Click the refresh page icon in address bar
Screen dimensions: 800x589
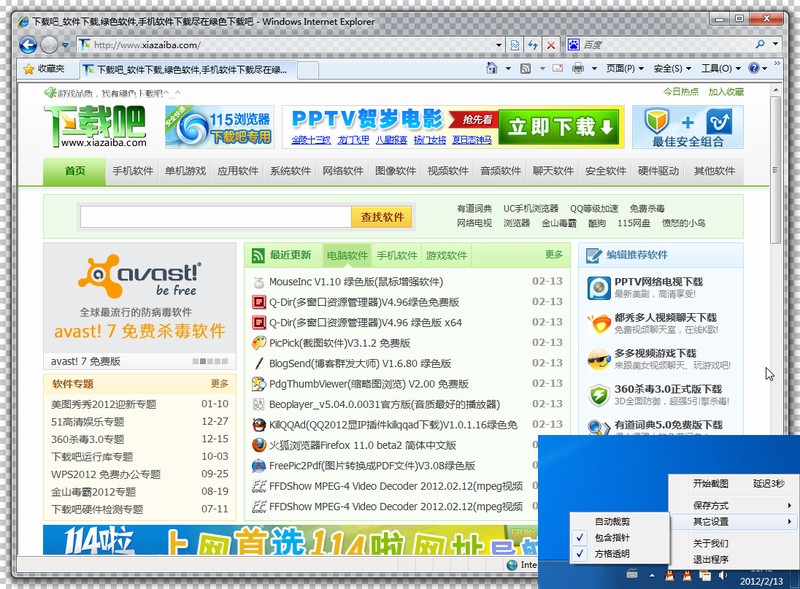(x=533, y=45)
